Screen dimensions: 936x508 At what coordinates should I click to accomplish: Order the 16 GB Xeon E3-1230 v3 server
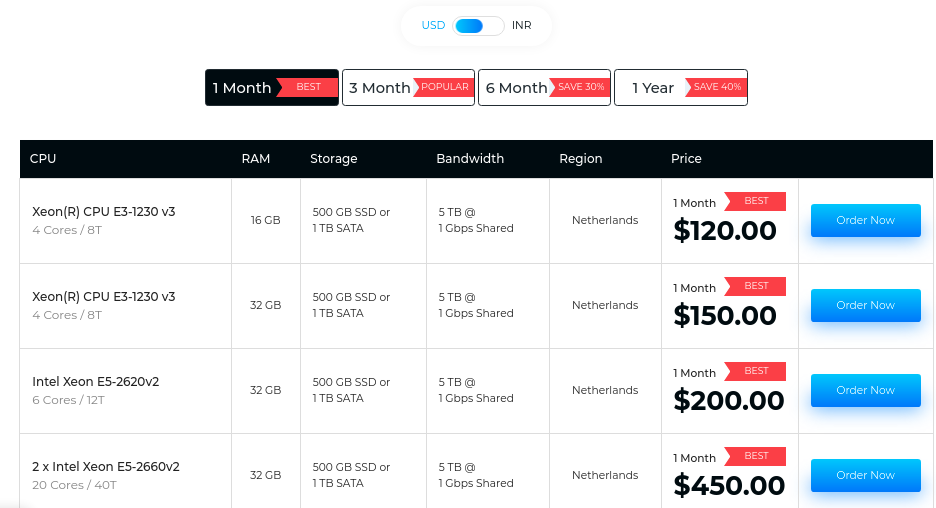[x=865, y=220]
